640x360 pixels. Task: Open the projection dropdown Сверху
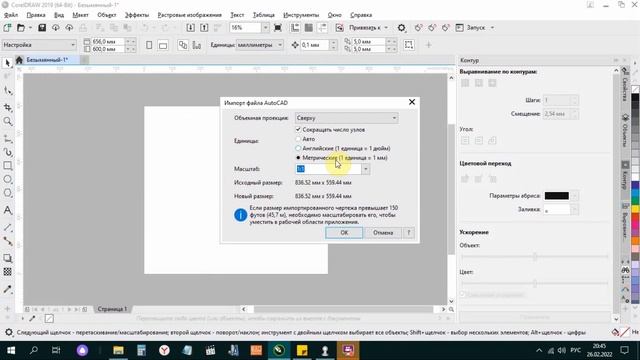coord(347,118)
